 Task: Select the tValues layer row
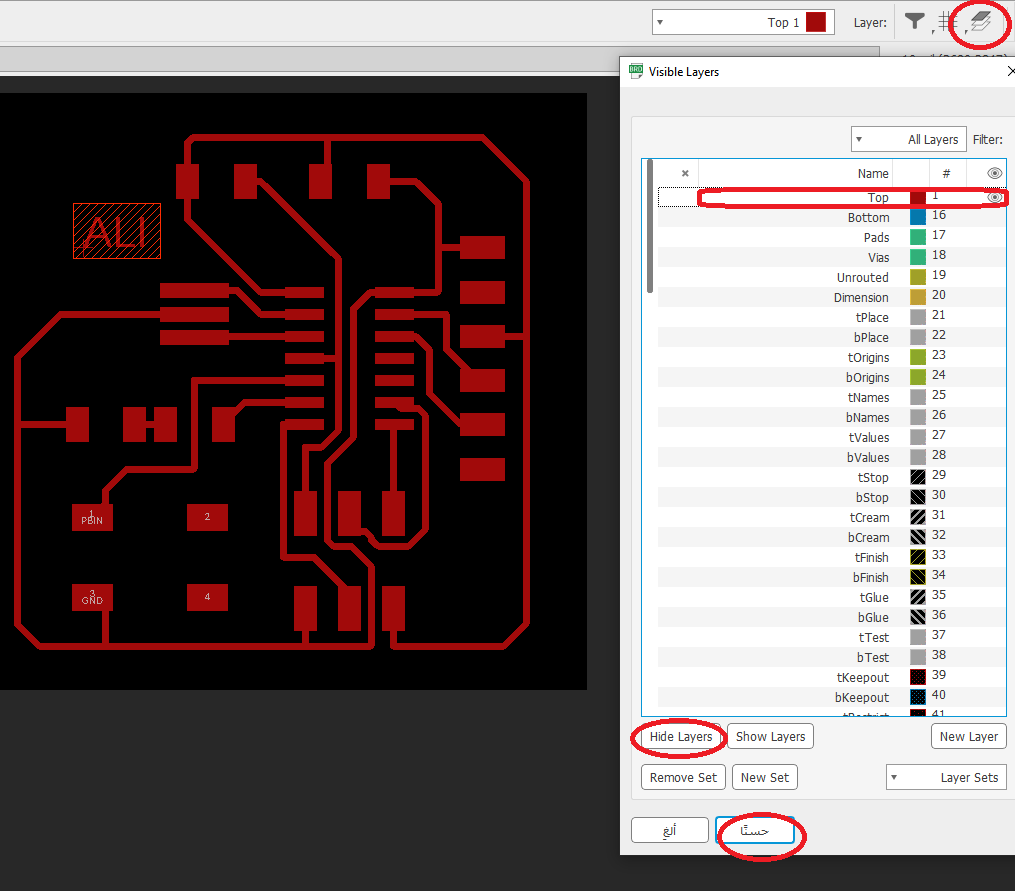(x=831, y=437)
